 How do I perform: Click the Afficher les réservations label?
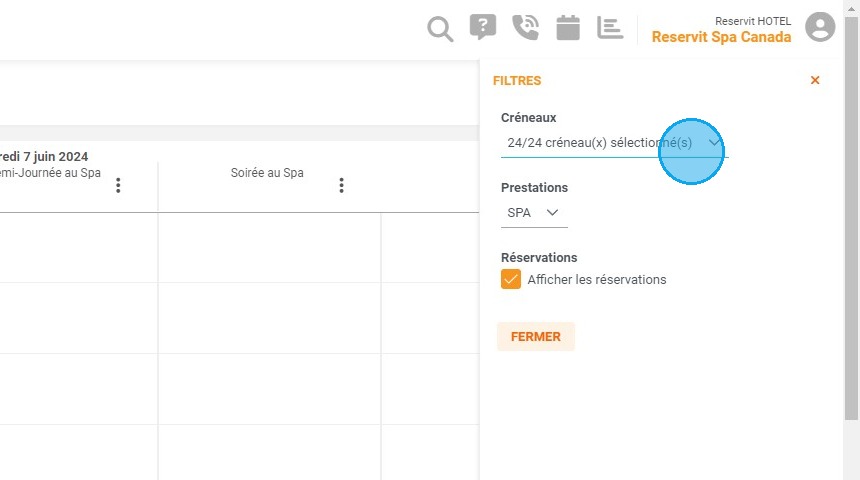click(597, 280)
